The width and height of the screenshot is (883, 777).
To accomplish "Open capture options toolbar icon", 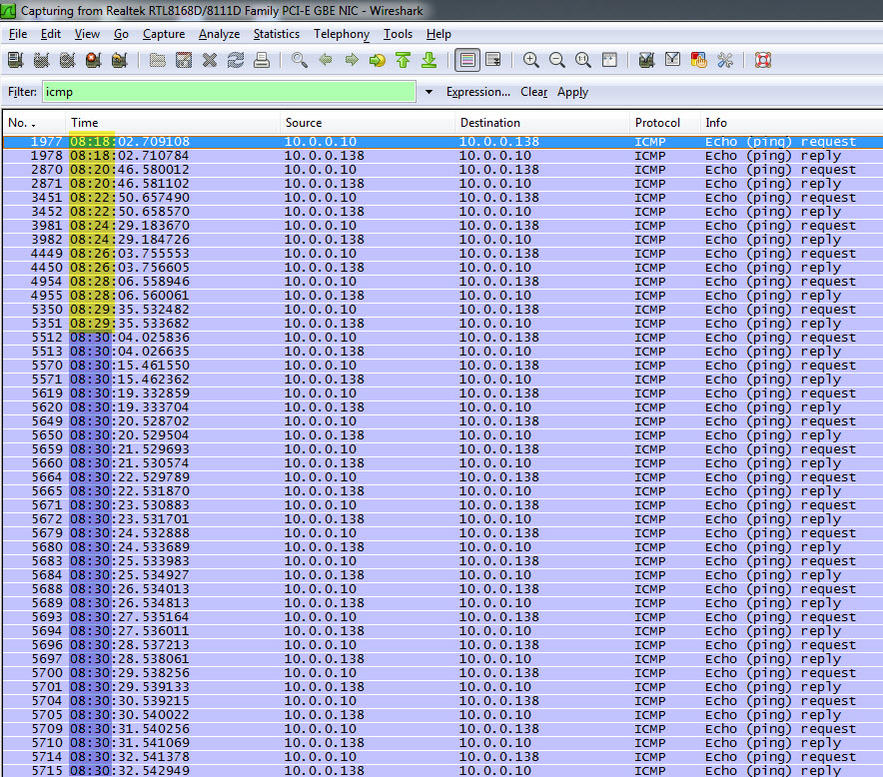I will (x=42, y=60).
